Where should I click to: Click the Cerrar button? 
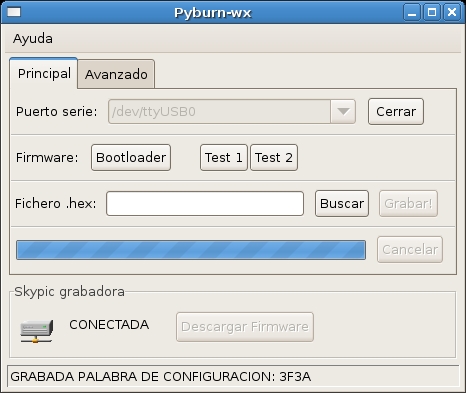pos(396,111)
